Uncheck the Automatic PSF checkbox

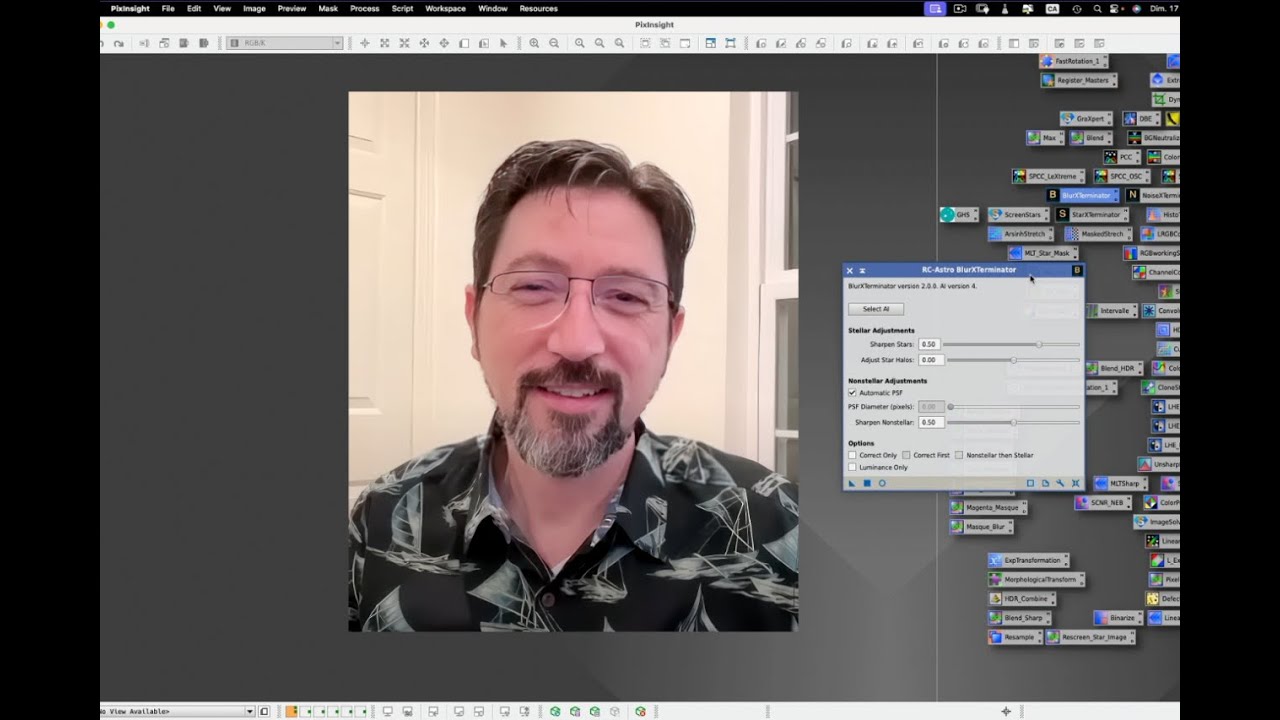[x=852, y=393]
